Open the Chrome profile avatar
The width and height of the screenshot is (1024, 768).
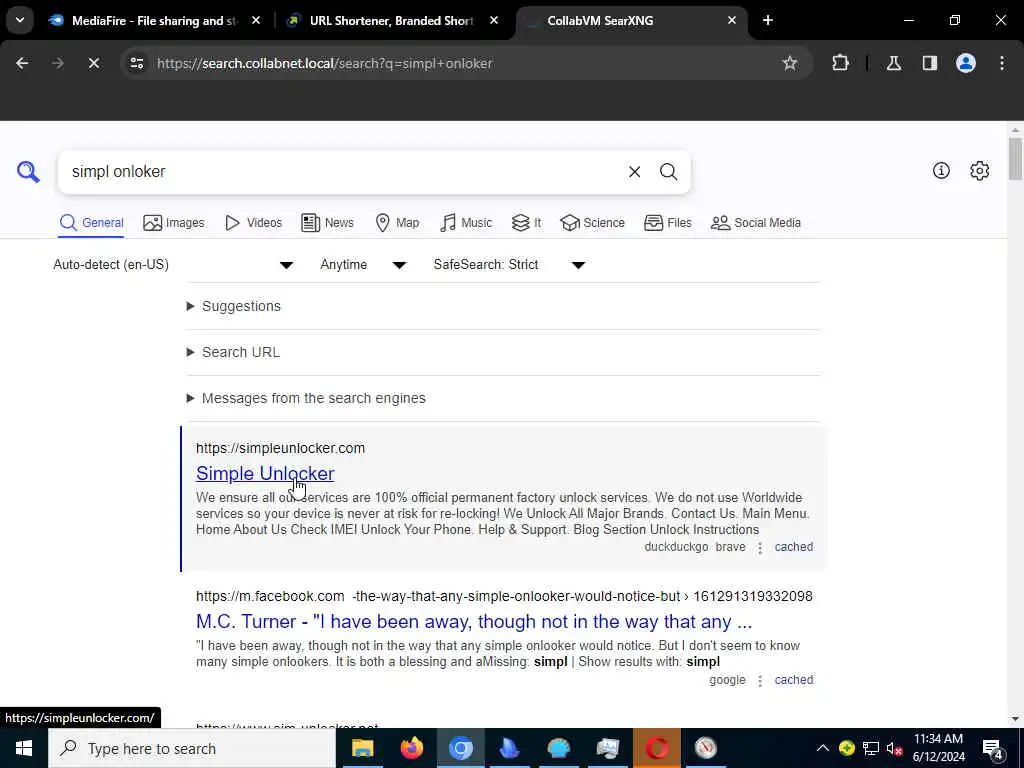tap(965, 63)
